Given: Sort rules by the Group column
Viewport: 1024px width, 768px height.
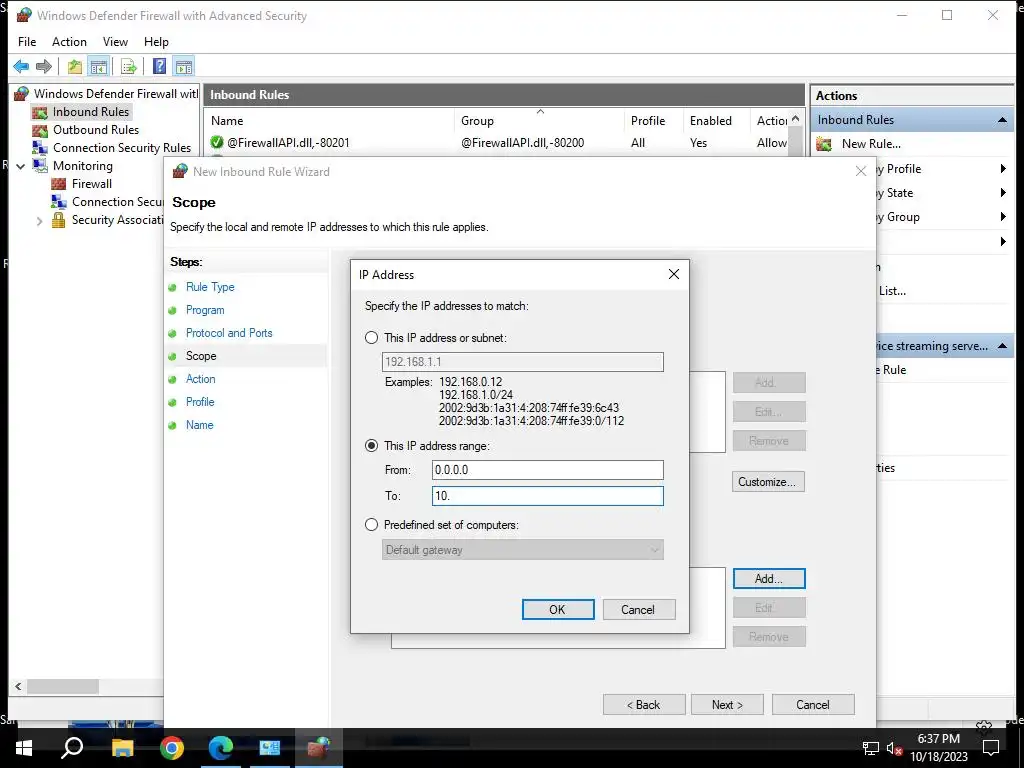Looking at the screenshot, I should coord(539,121).
